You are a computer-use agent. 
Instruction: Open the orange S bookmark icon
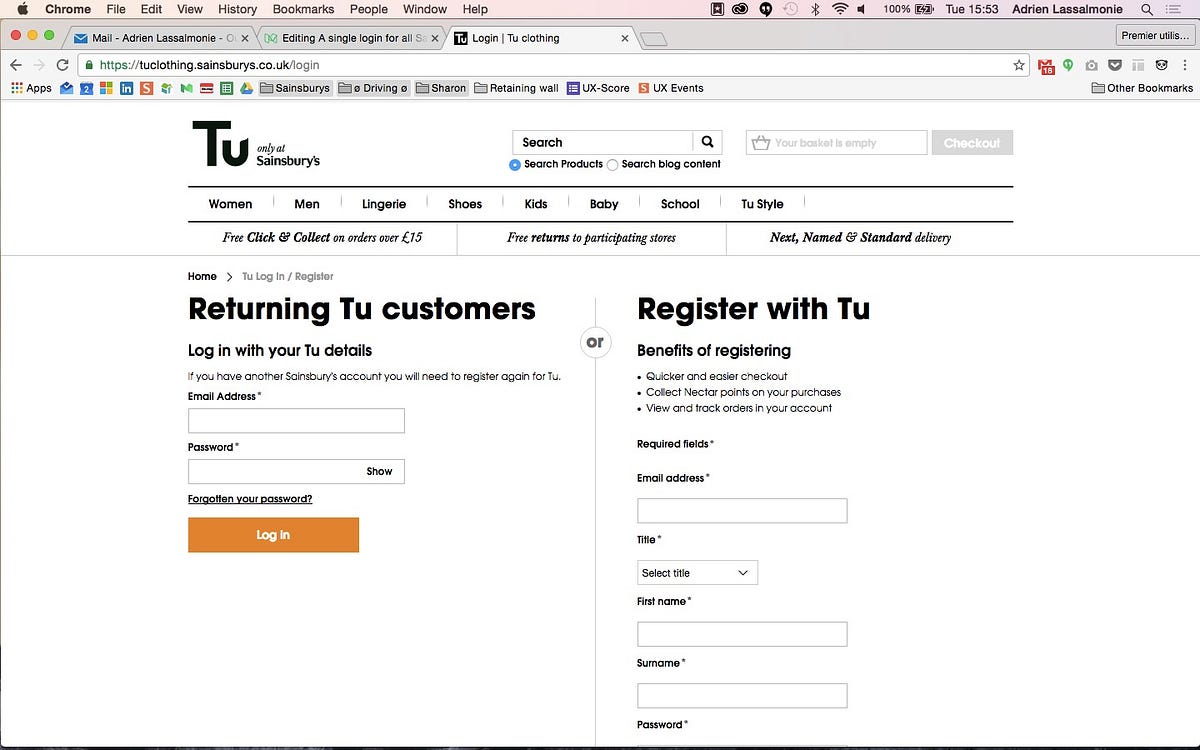click(146, 88)
